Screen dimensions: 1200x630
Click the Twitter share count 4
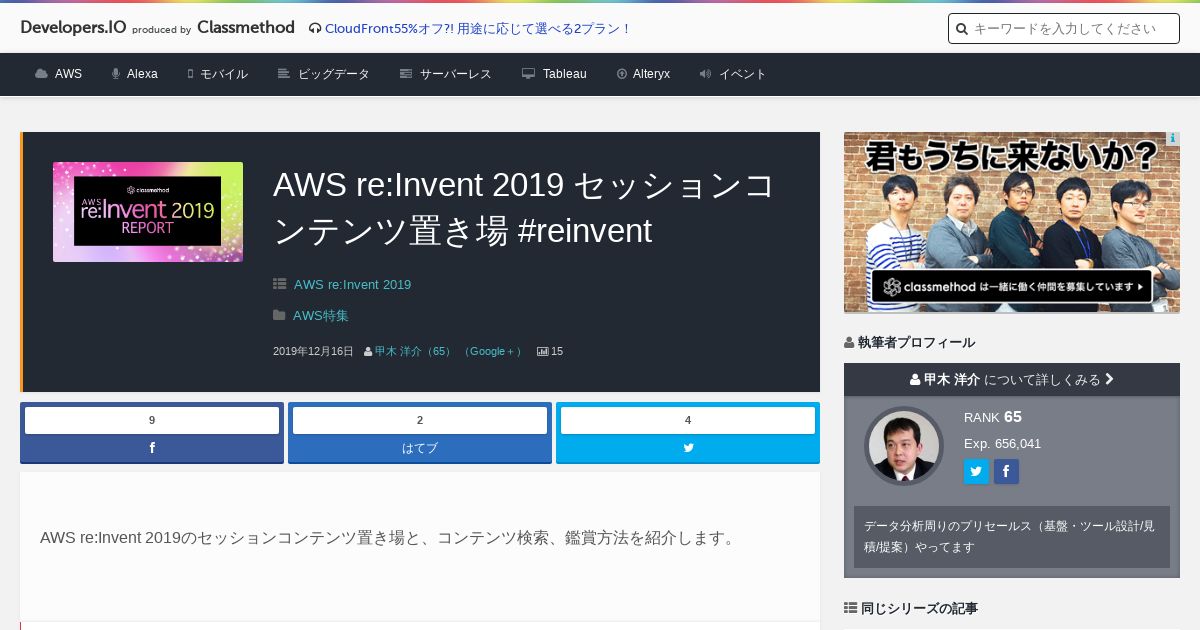coord(688,420)
